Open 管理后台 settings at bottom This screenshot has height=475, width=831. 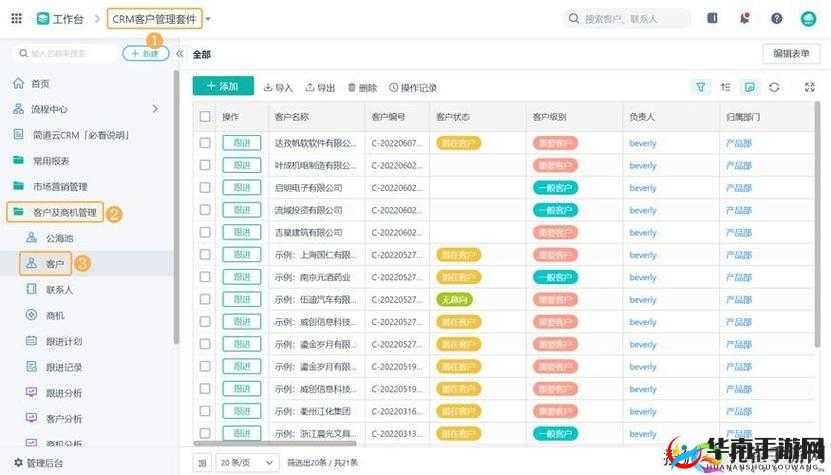[38, 463]
